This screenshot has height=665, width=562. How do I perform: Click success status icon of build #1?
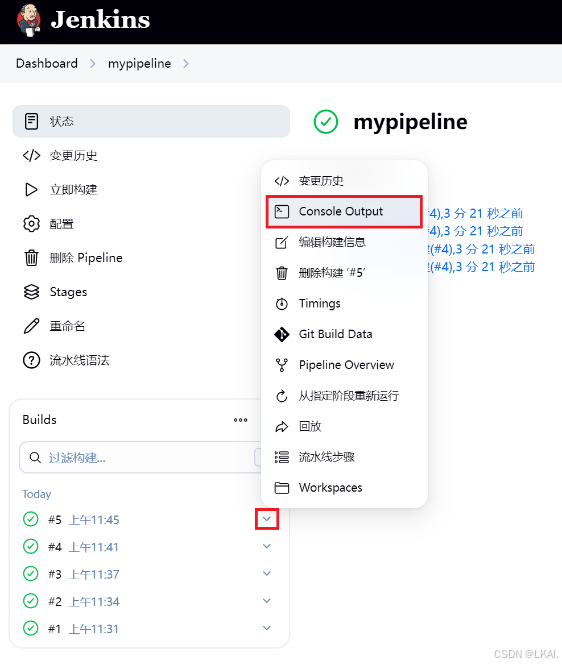pos(31,628)
